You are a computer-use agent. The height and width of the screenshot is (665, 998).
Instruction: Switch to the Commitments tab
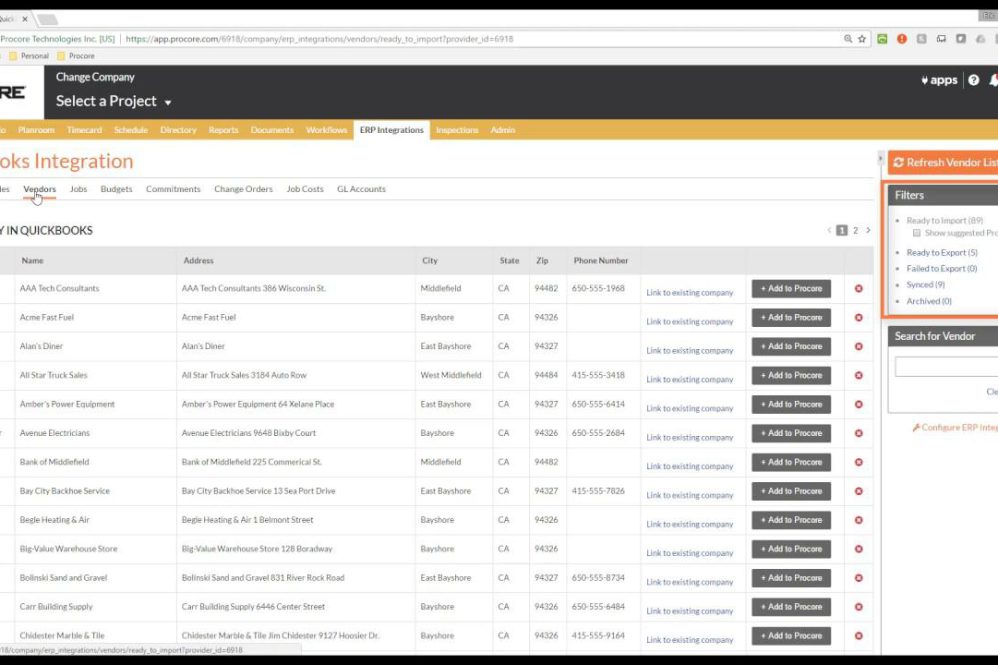(x=173, y=189)
